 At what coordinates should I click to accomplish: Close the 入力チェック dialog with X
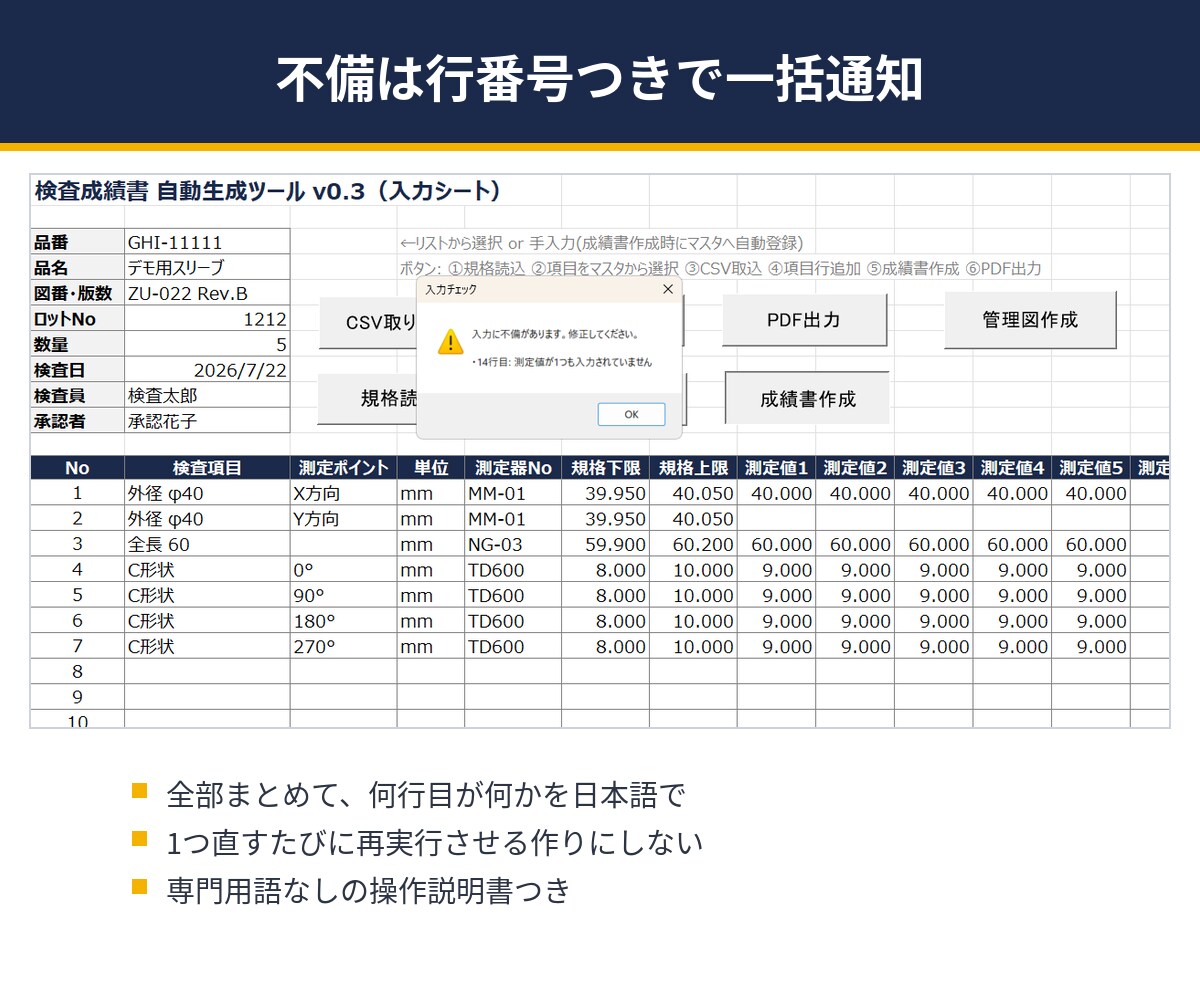[668, 289]
